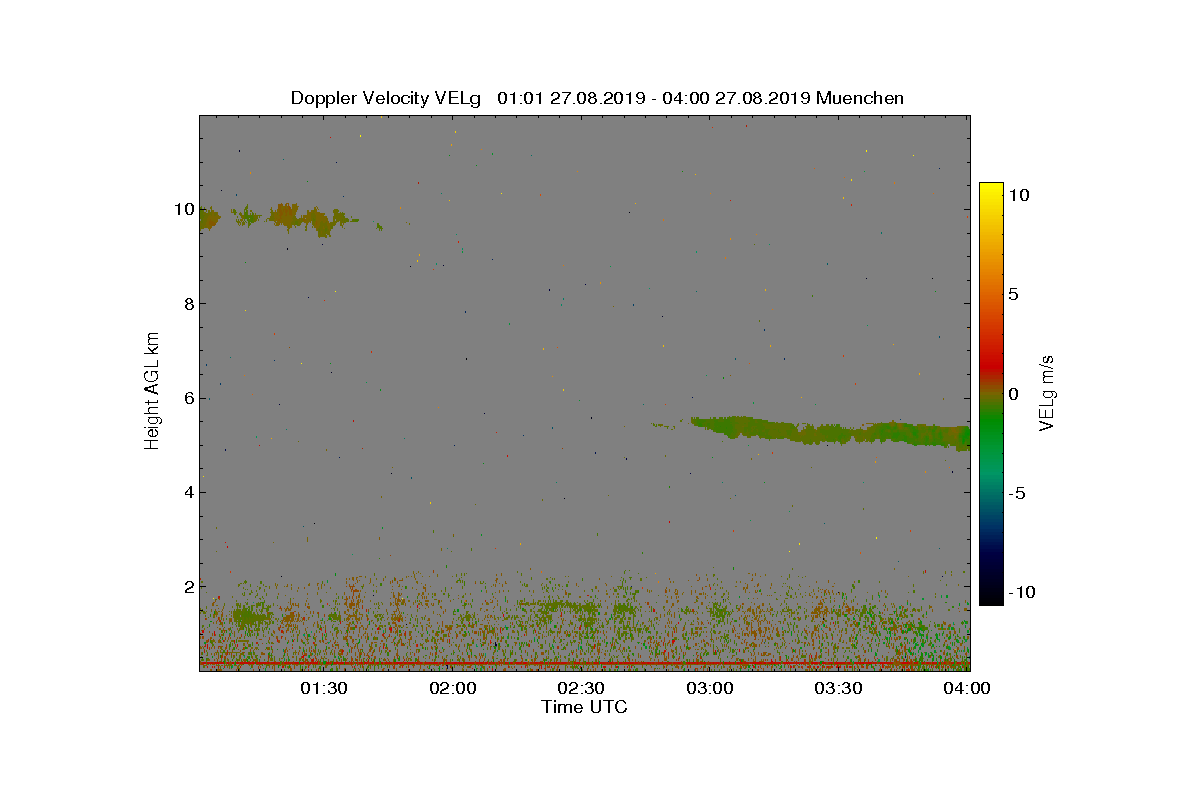
Task: Click the cloud layer near 10 km height
Action: pos(290,217)
